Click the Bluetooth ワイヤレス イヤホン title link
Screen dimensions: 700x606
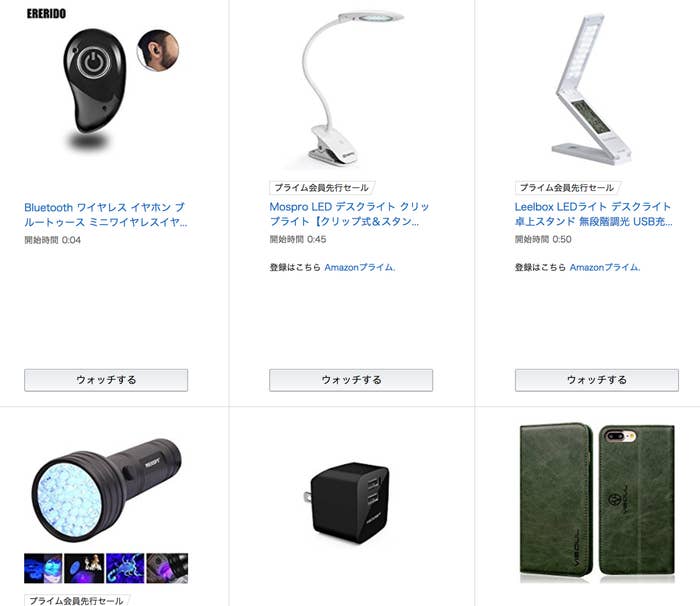(106, 215)
